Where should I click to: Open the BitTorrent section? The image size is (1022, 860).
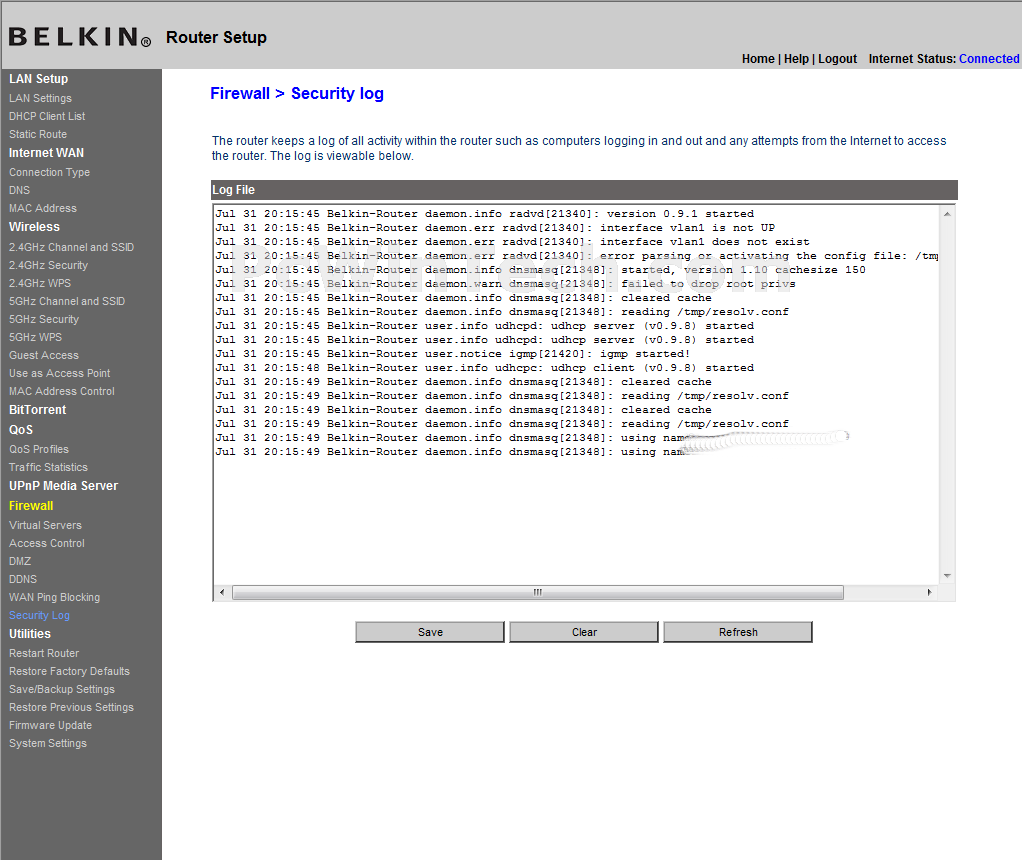pyautogui.click(x=38, y=409)
